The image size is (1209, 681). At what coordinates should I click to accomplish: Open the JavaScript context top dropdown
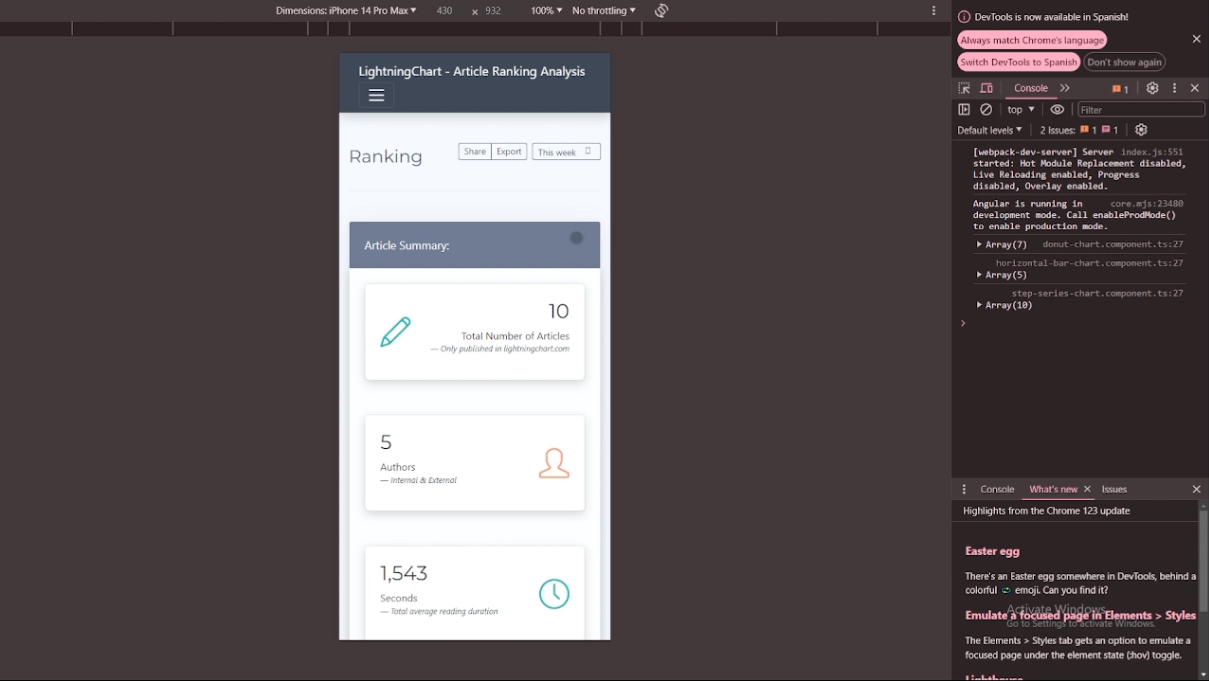(1021, 110)
